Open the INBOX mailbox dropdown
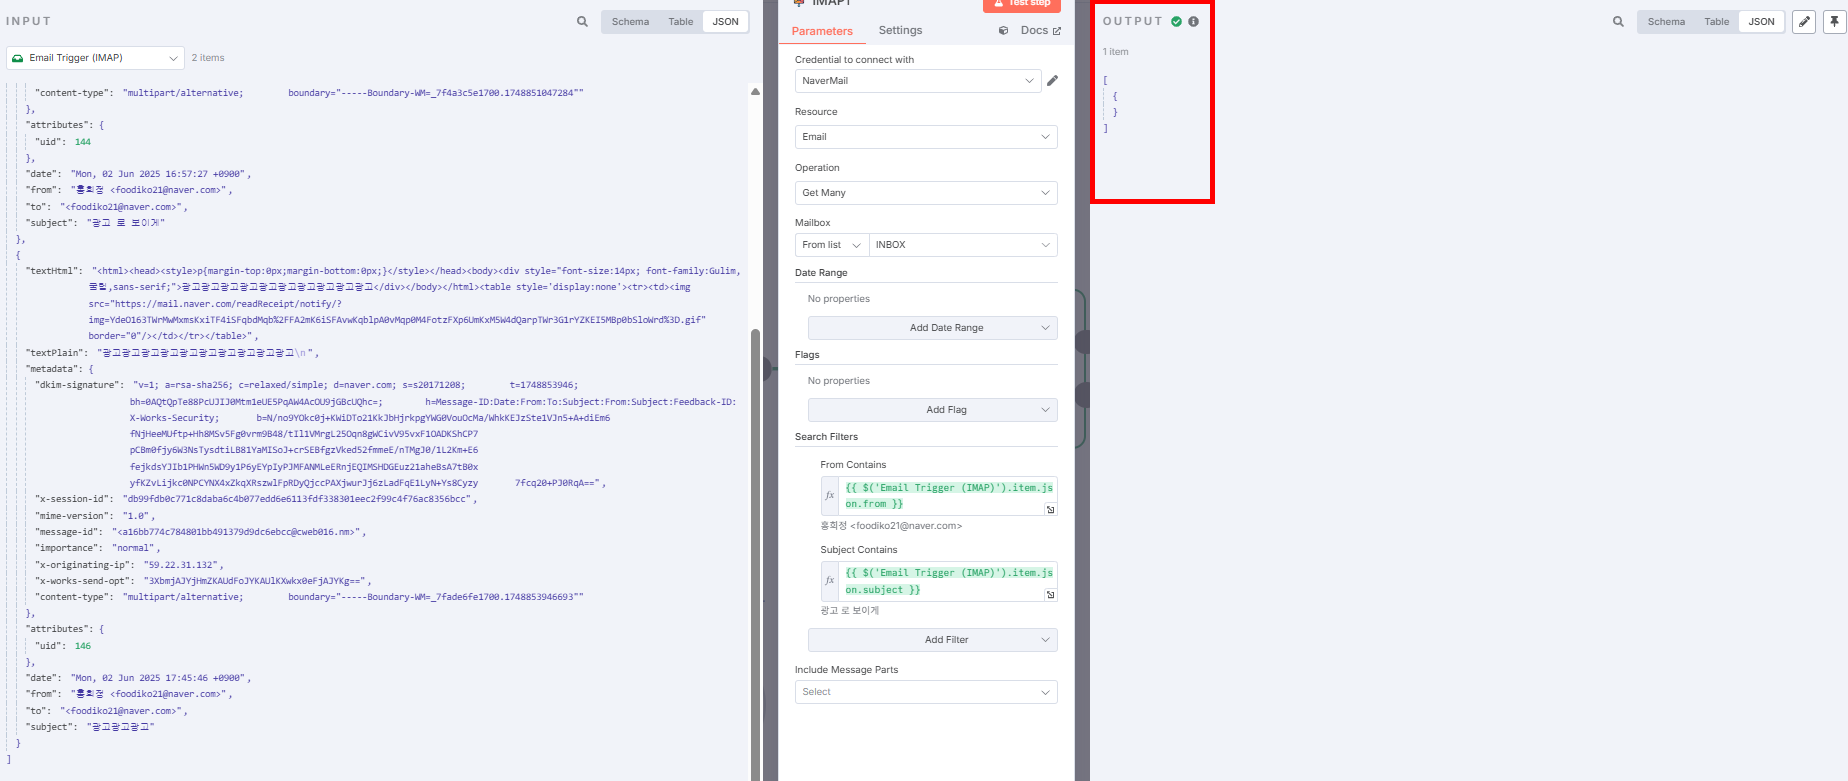 point(963,245)
